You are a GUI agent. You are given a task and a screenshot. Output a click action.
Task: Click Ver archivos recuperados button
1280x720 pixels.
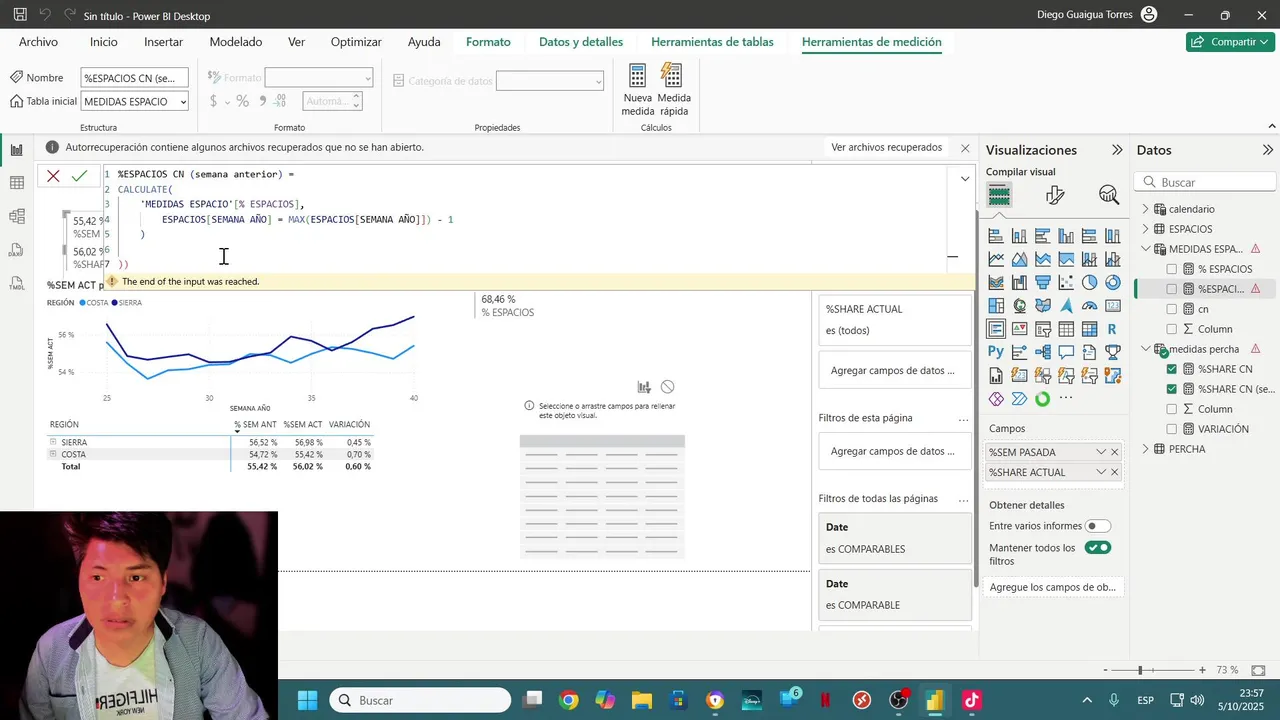click(x=887, y=147)
